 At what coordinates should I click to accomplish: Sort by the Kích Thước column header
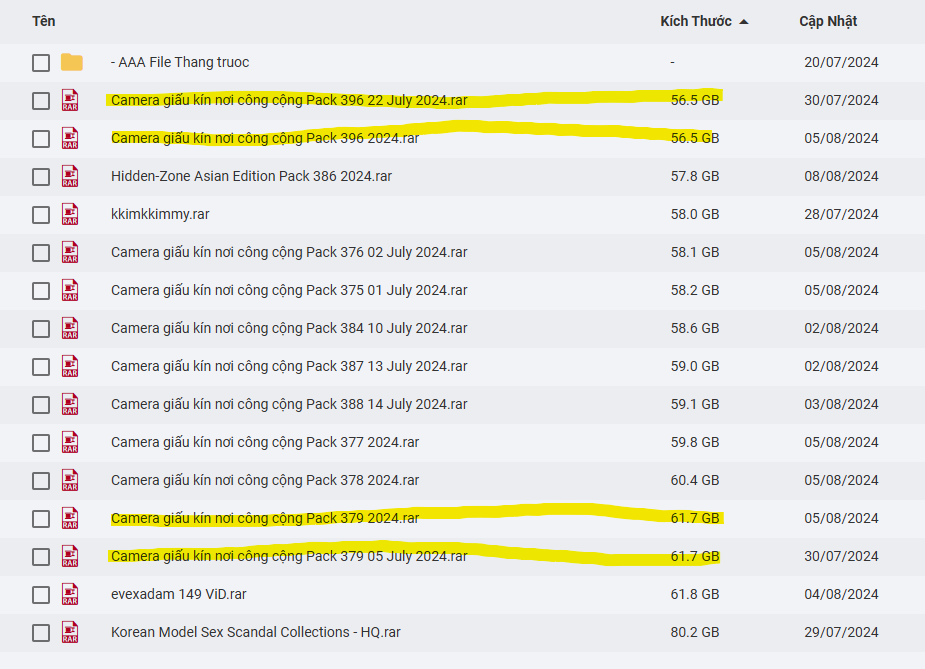[x=695, y=21]
